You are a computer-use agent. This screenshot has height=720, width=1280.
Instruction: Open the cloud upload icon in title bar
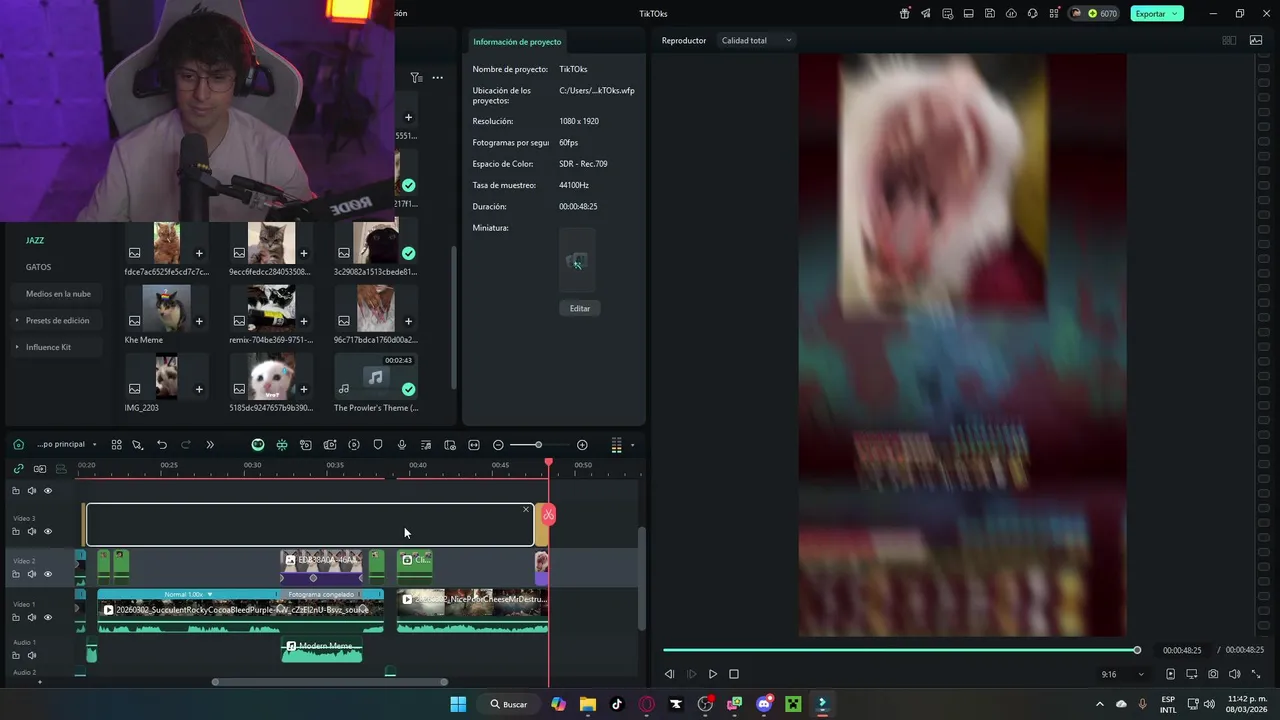click(x=1011, y=14)
